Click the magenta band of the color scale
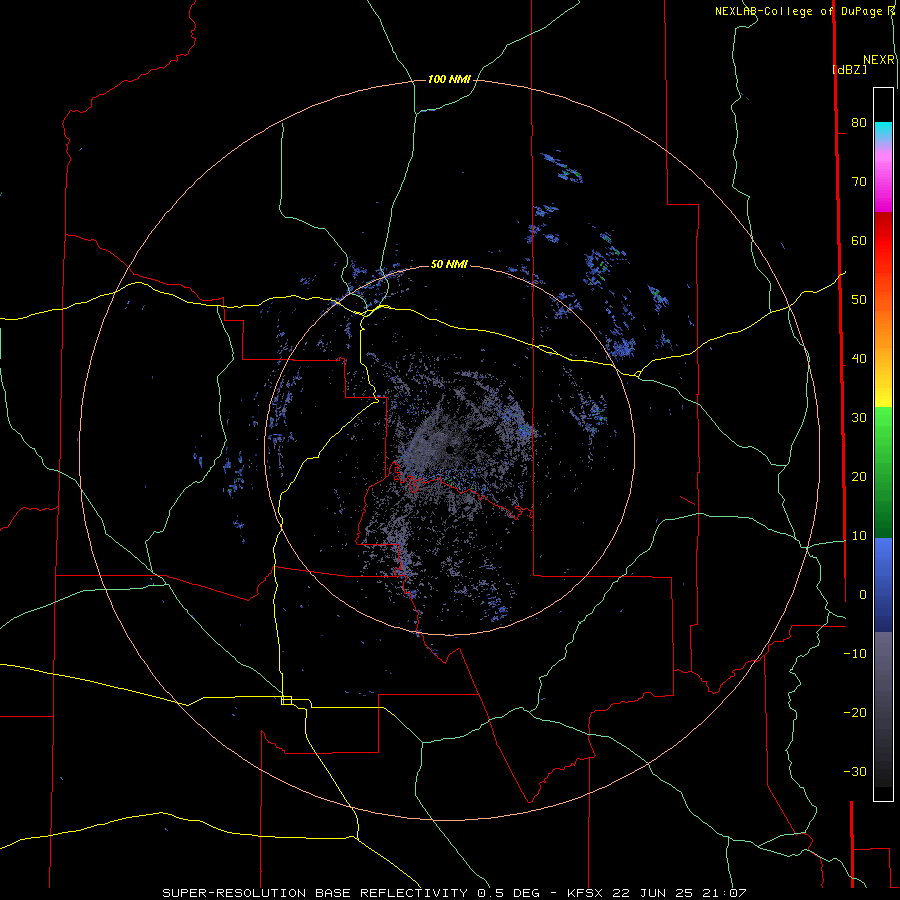The height and width of the screenshot is (900, 900). 883,184
